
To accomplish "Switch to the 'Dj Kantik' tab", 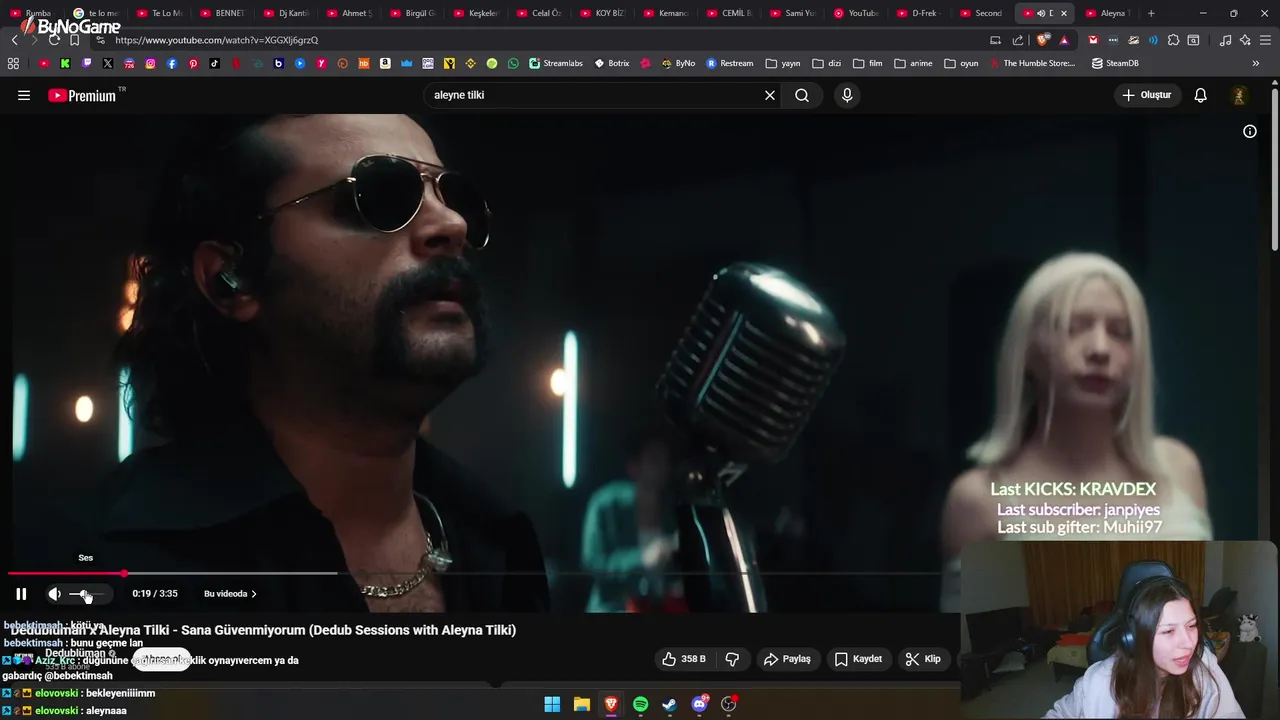I will click(x=287, y=13).
